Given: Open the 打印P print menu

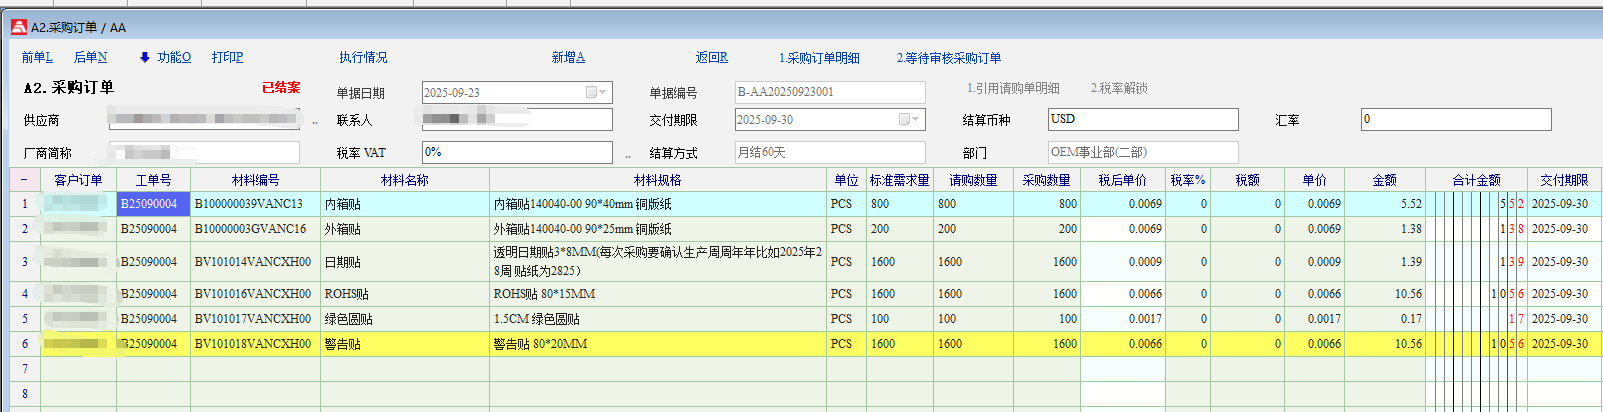Looking at the screenshot, I should click(227, 58).
